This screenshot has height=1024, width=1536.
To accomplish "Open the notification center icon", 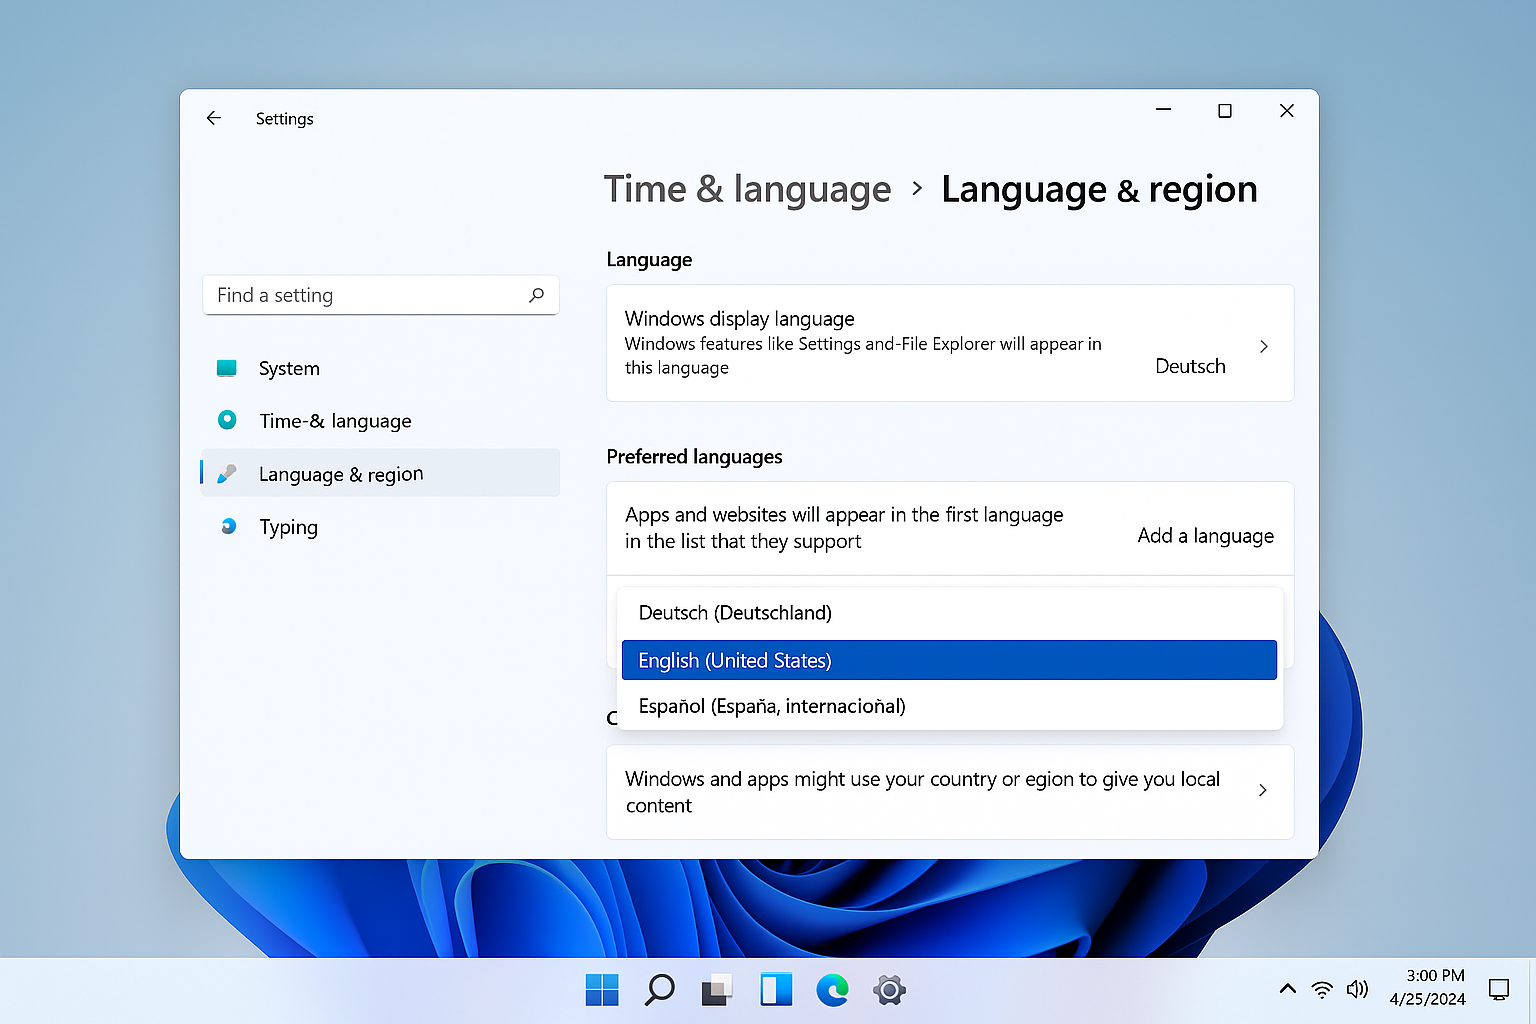I will [1499, 989].
